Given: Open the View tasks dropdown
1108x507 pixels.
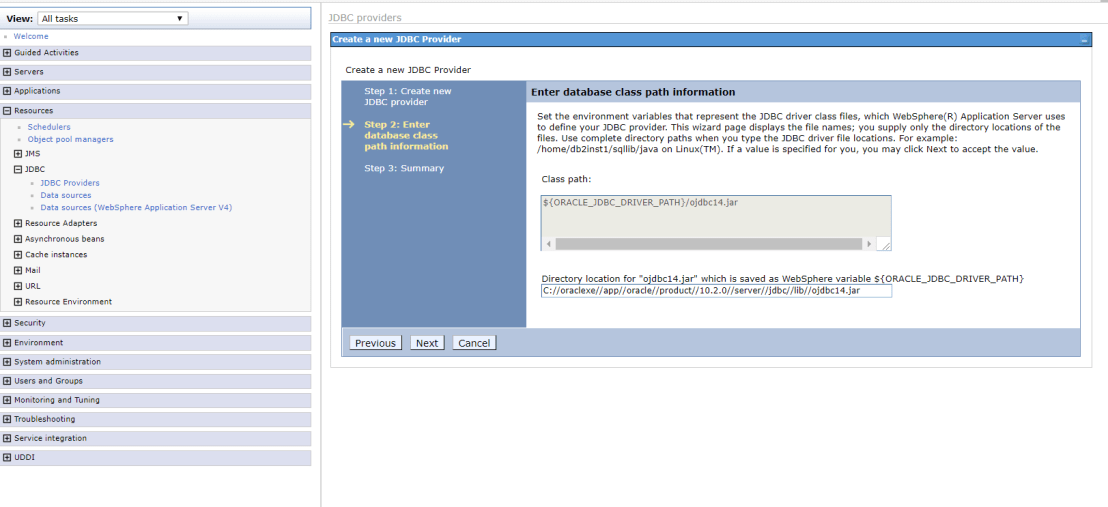Looking at the screenshot, I should click(112, 19).
